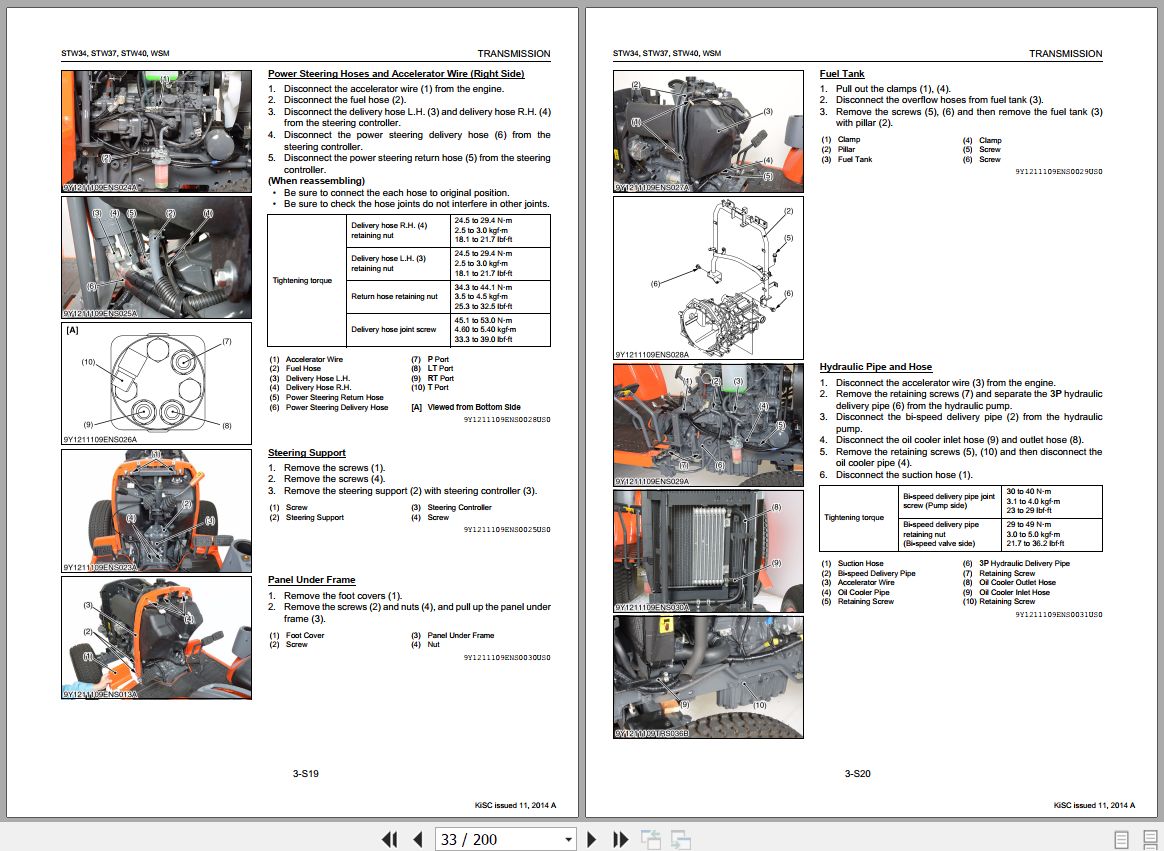
Task: Click legend entry '(9) Oil Cooler Inlet Hose'
Action: click(x=1006, y=593)
